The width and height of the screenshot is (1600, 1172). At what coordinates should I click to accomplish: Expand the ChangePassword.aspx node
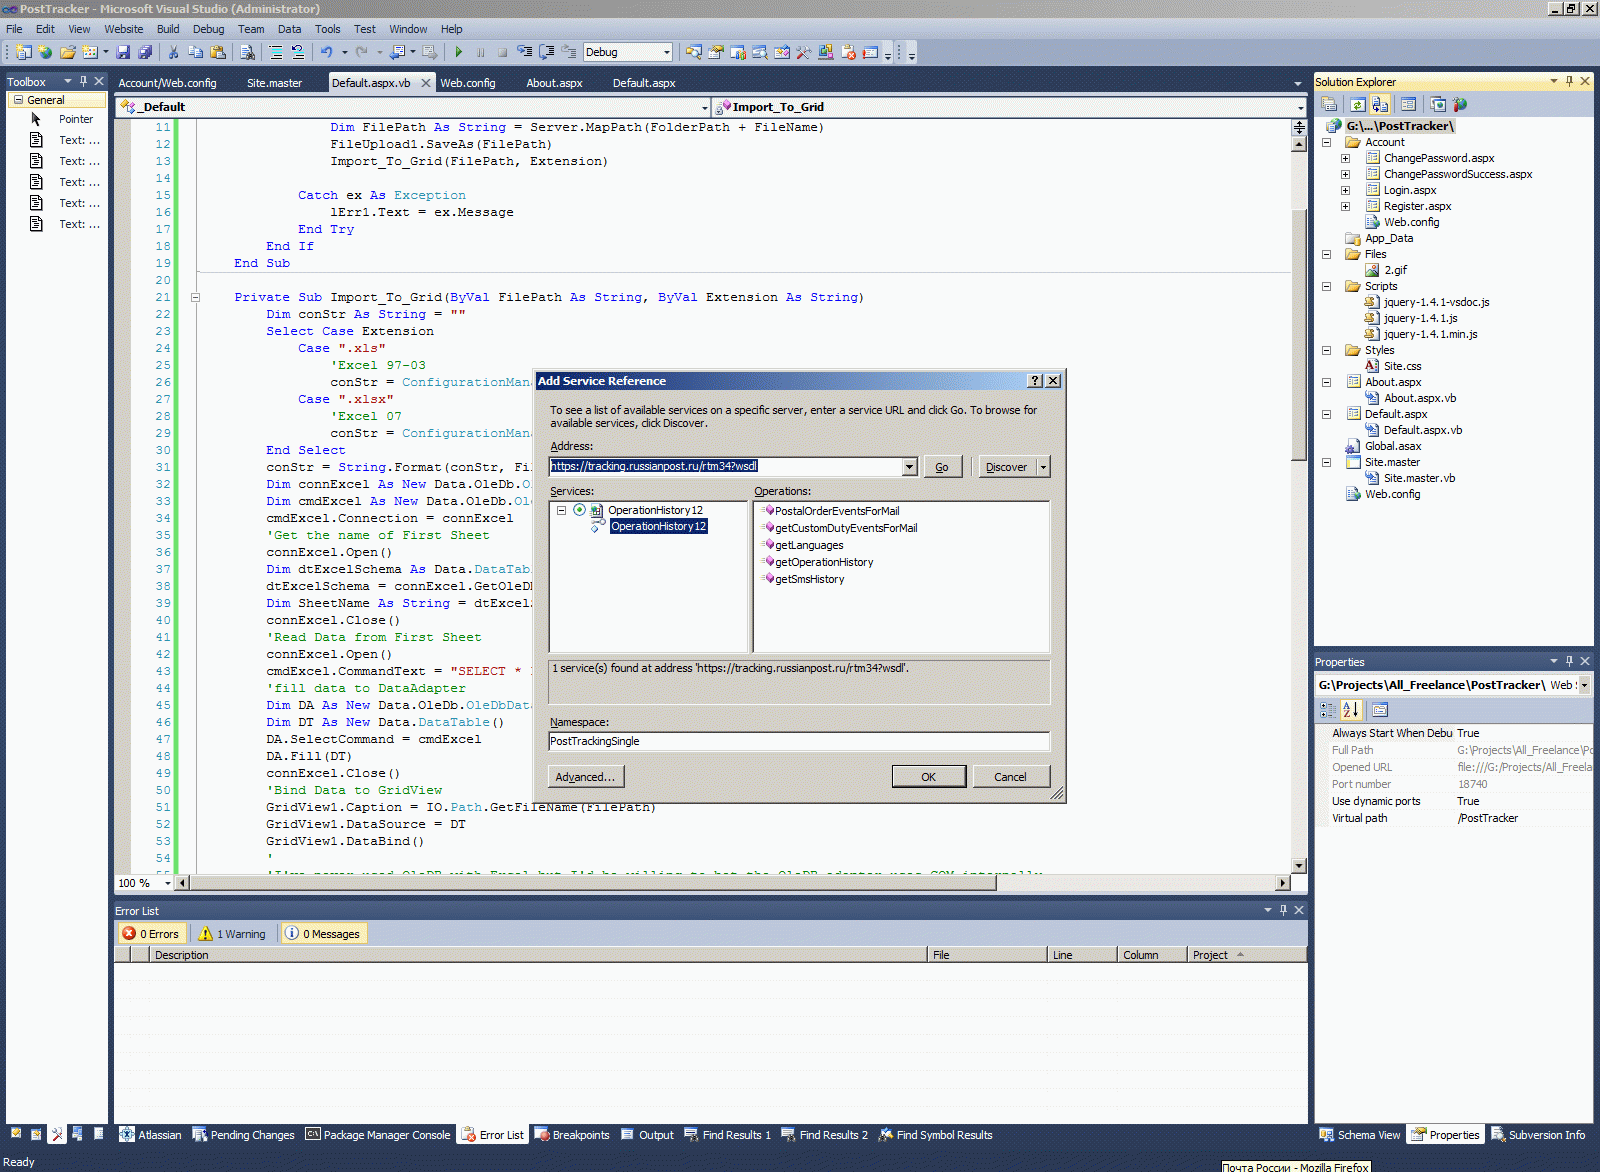click(1346, 158)
